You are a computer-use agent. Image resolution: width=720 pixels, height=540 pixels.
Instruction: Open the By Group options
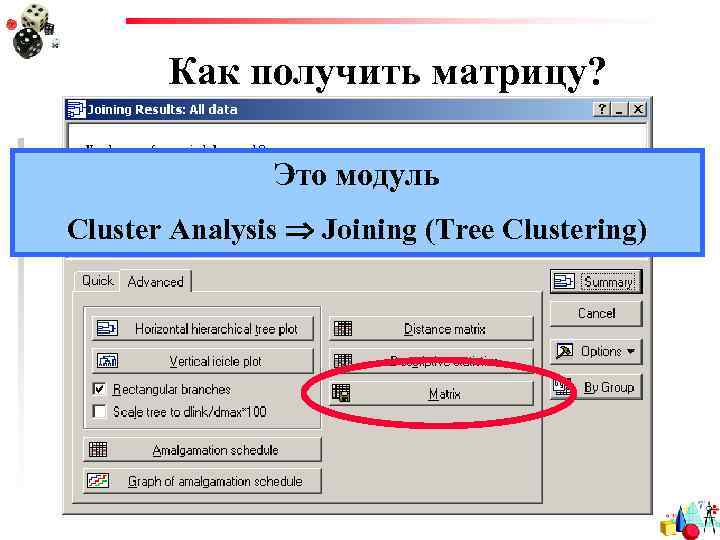click(x=596, y=388)
